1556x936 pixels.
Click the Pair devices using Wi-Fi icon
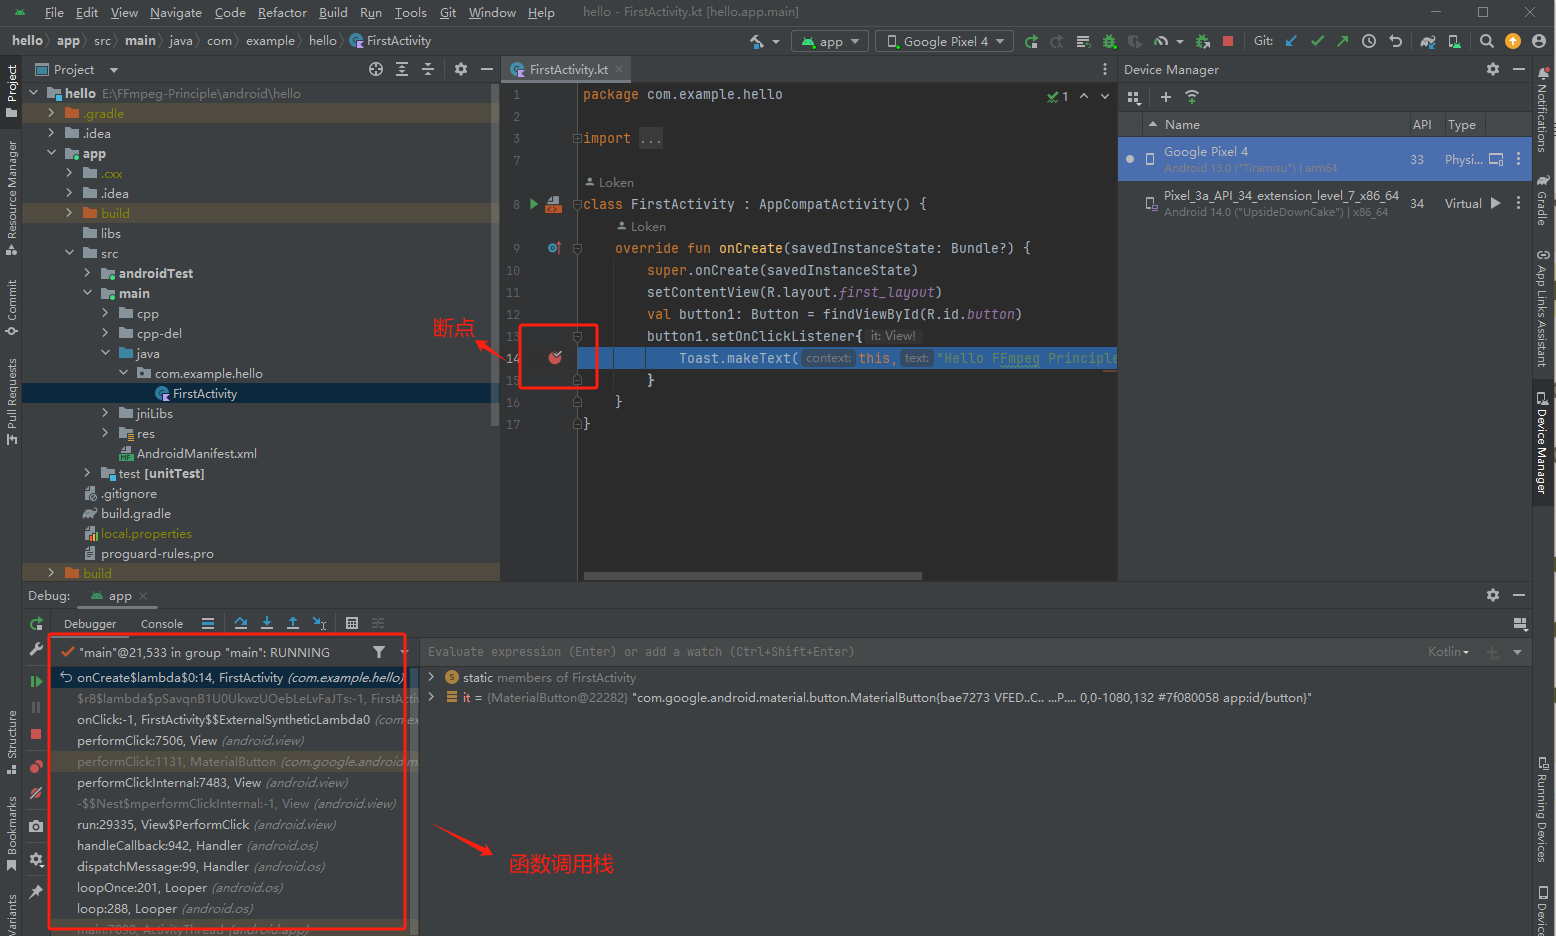1192,97
